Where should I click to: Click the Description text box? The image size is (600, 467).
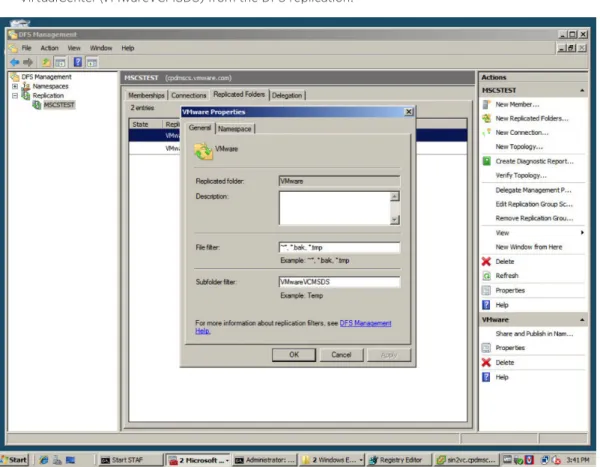[335, 208]
